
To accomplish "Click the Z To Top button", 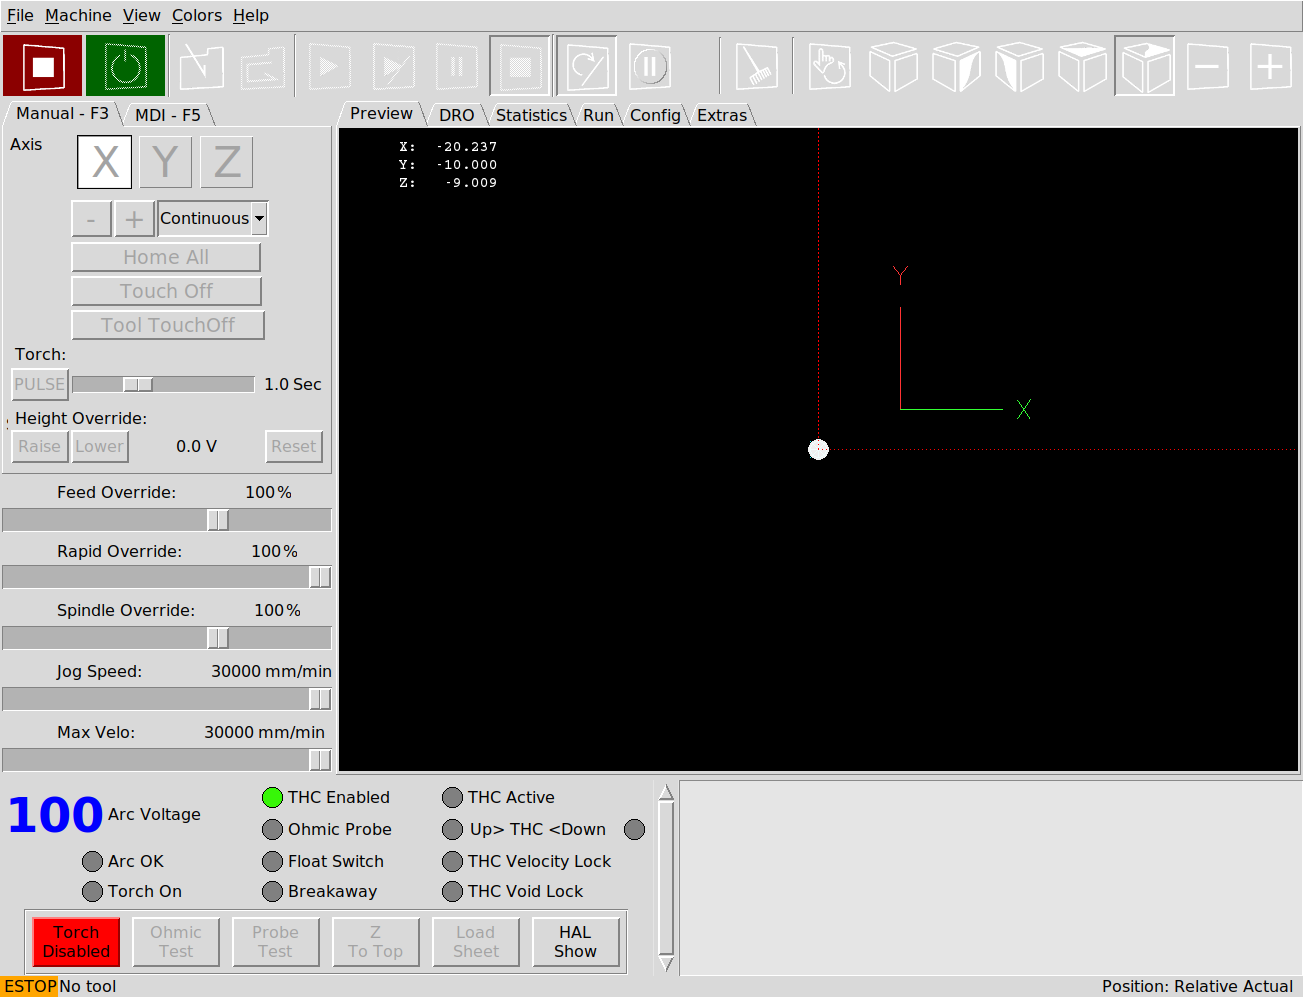I will point(376,942).
